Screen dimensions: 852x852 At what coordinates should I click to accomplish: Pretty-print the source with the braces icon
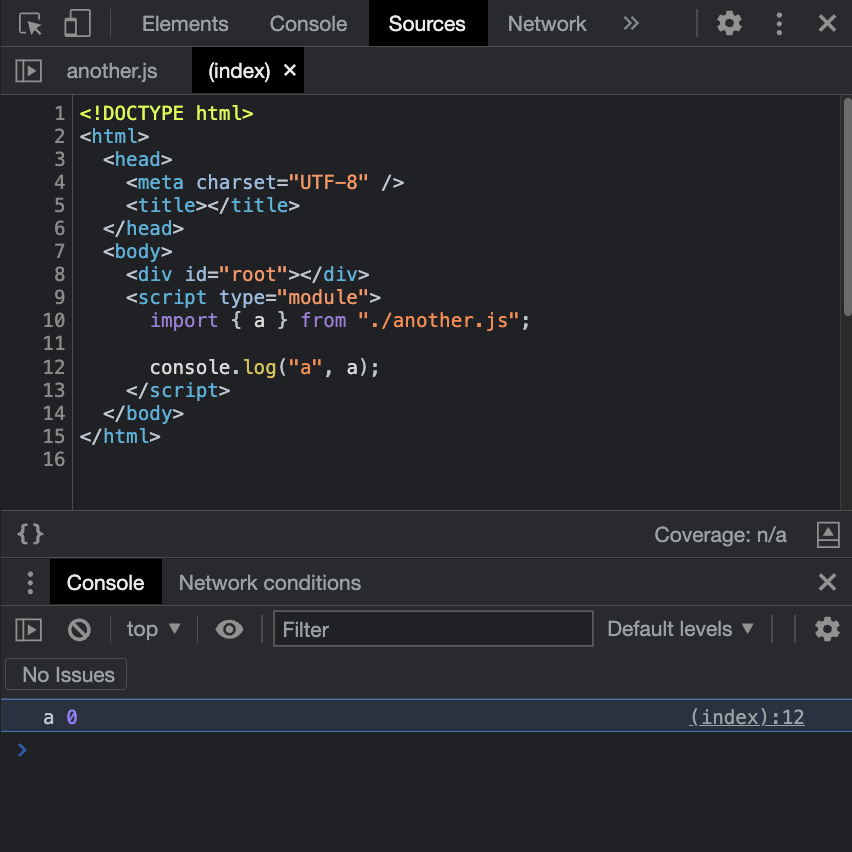30,534
